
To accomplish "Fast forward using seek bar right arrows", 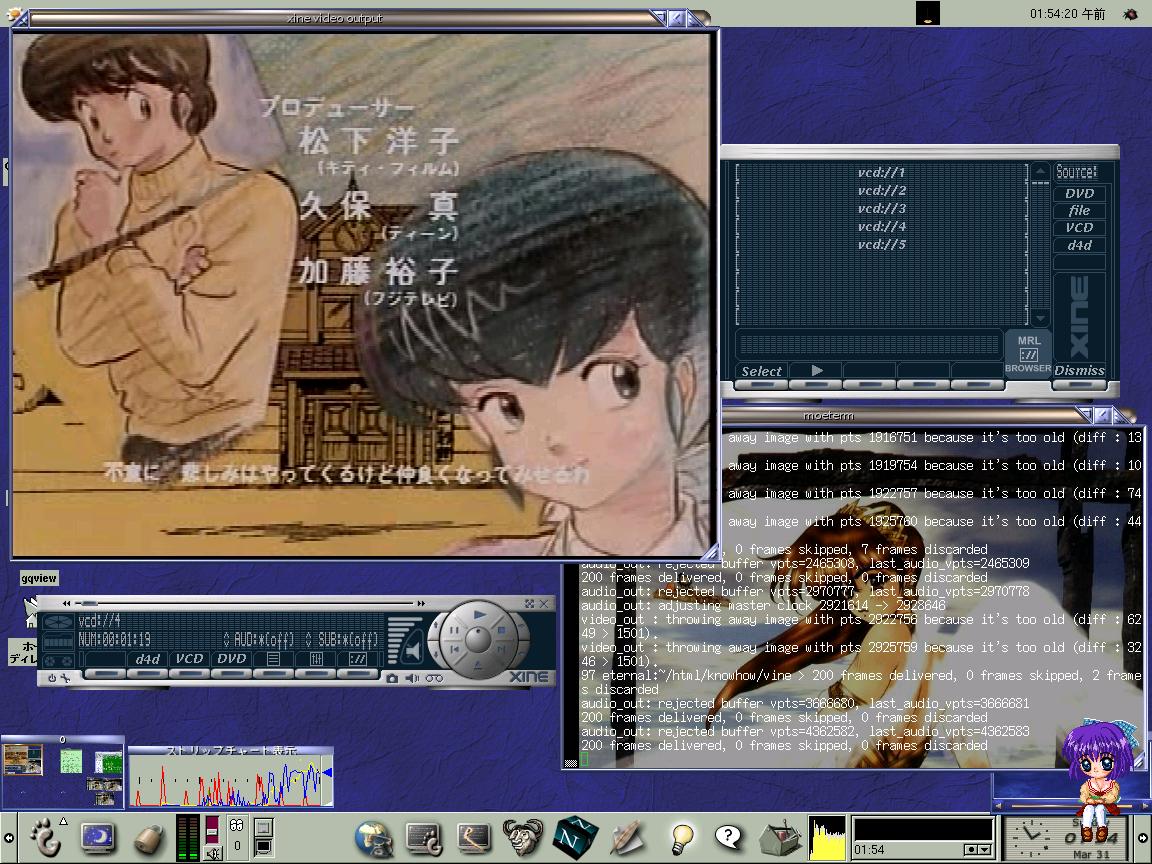I will (x=421, y=603).
